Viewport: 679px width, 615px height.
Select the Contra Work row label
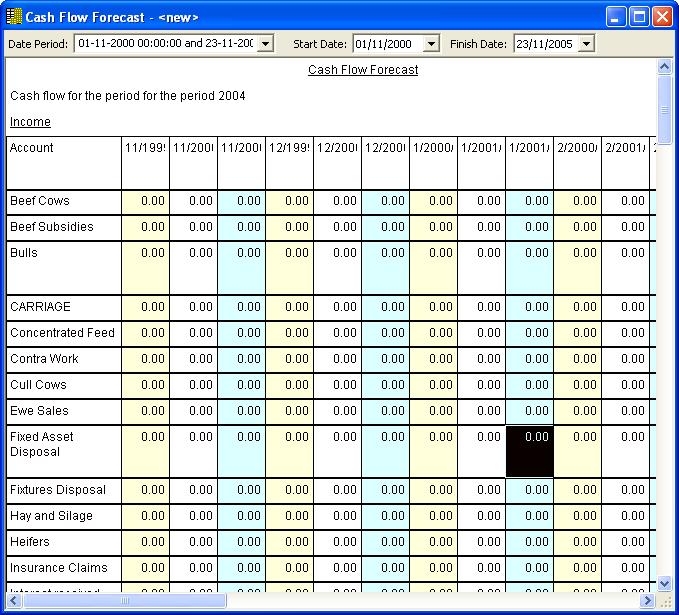(64, 359)
